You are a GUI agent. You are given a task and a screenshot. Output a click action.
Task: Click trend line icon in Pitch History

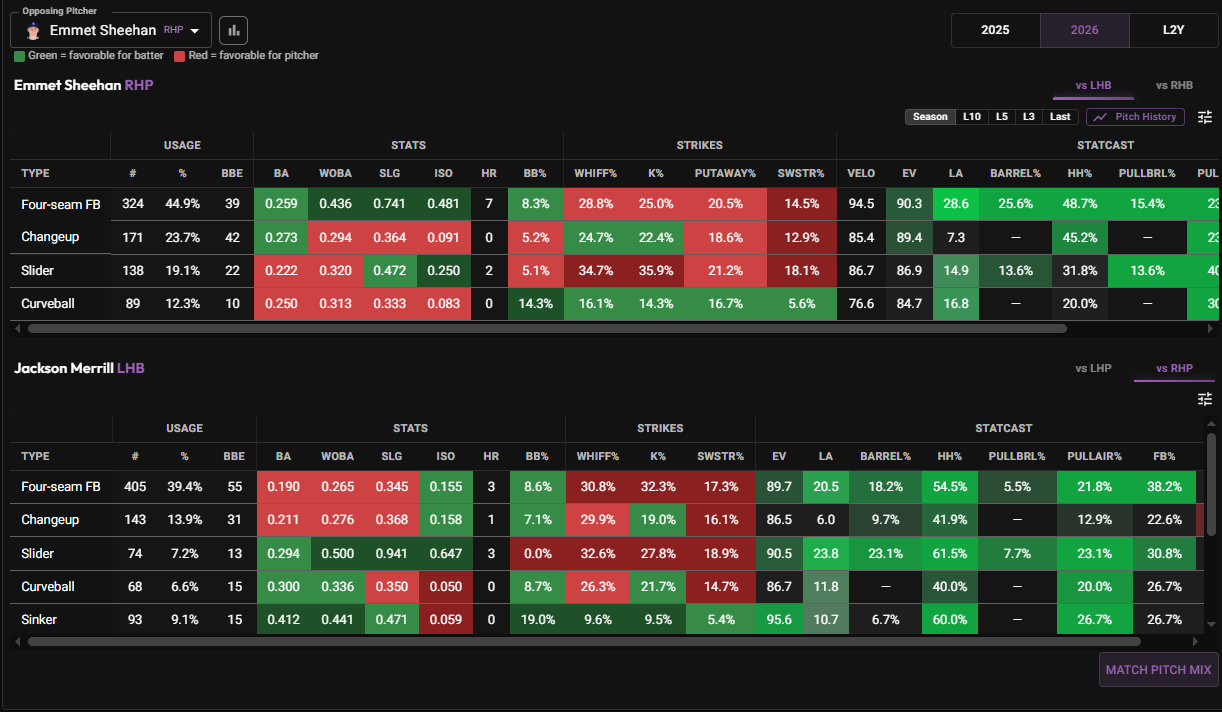1100,117
